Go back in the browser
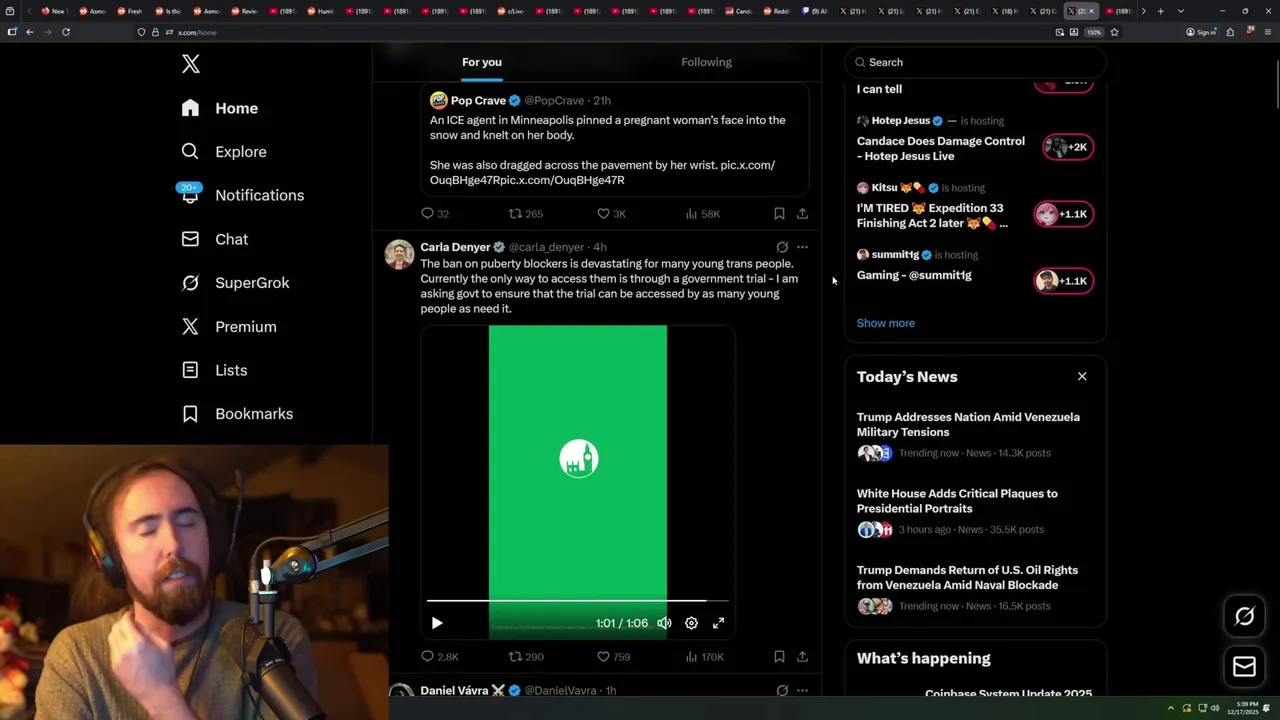The image size is (1280, 720). click(30, 32)
